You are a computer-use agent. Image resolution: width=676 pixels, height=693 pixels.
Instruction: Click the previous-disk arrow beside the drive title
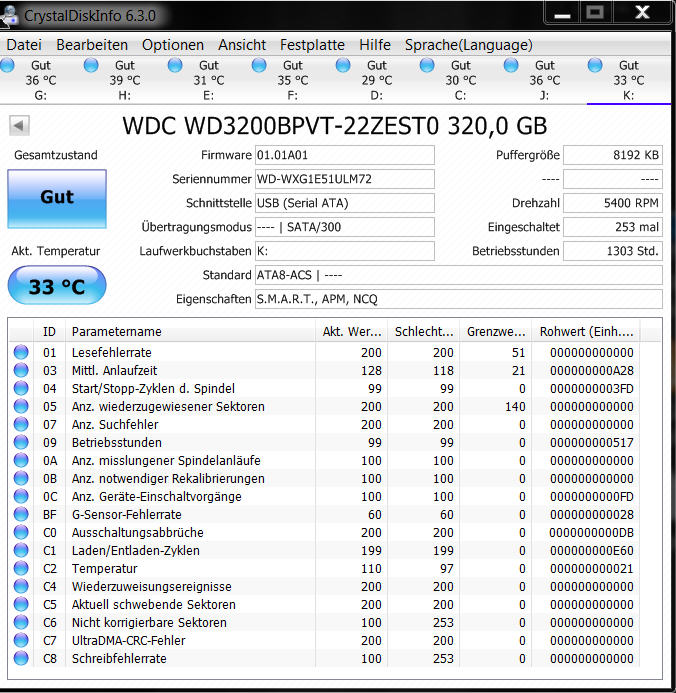click(19, 126)
